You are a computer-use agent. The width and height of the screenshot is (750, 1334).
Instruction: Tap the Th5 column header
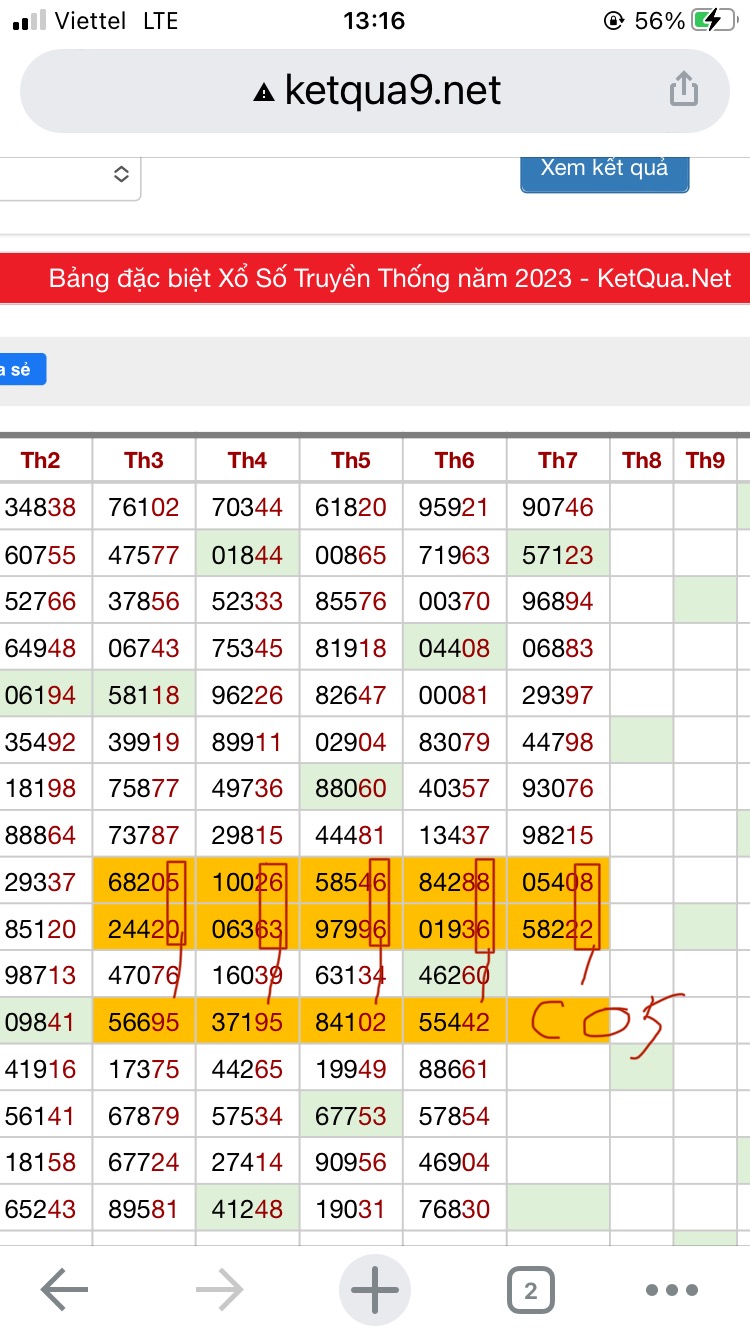pyautogui.click(x=351, y=460)
